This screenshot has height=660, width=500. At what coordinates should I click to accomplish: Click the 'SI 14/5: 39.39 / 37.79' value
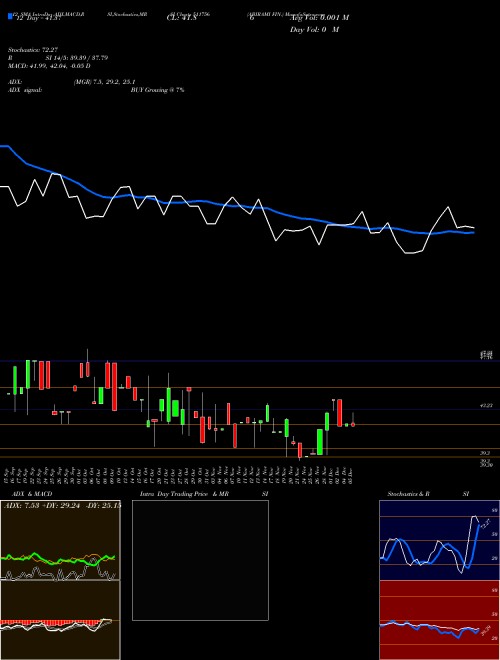[x=77, y=58]
